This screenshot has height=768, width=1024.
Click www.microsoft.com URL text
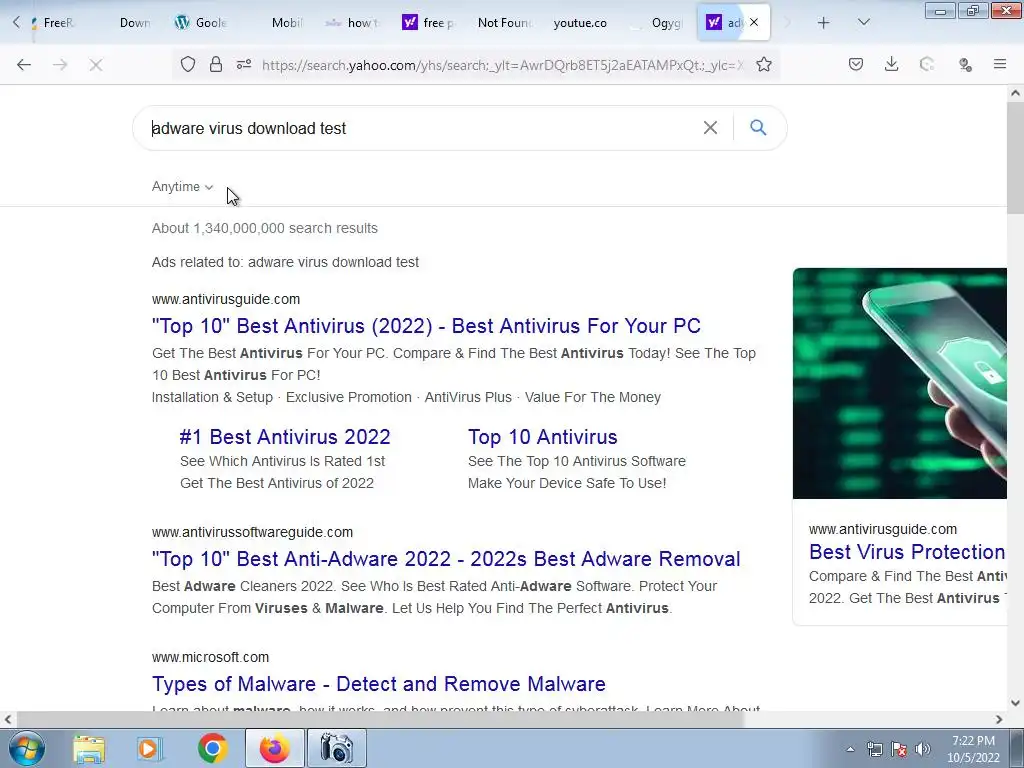[210, 657]
